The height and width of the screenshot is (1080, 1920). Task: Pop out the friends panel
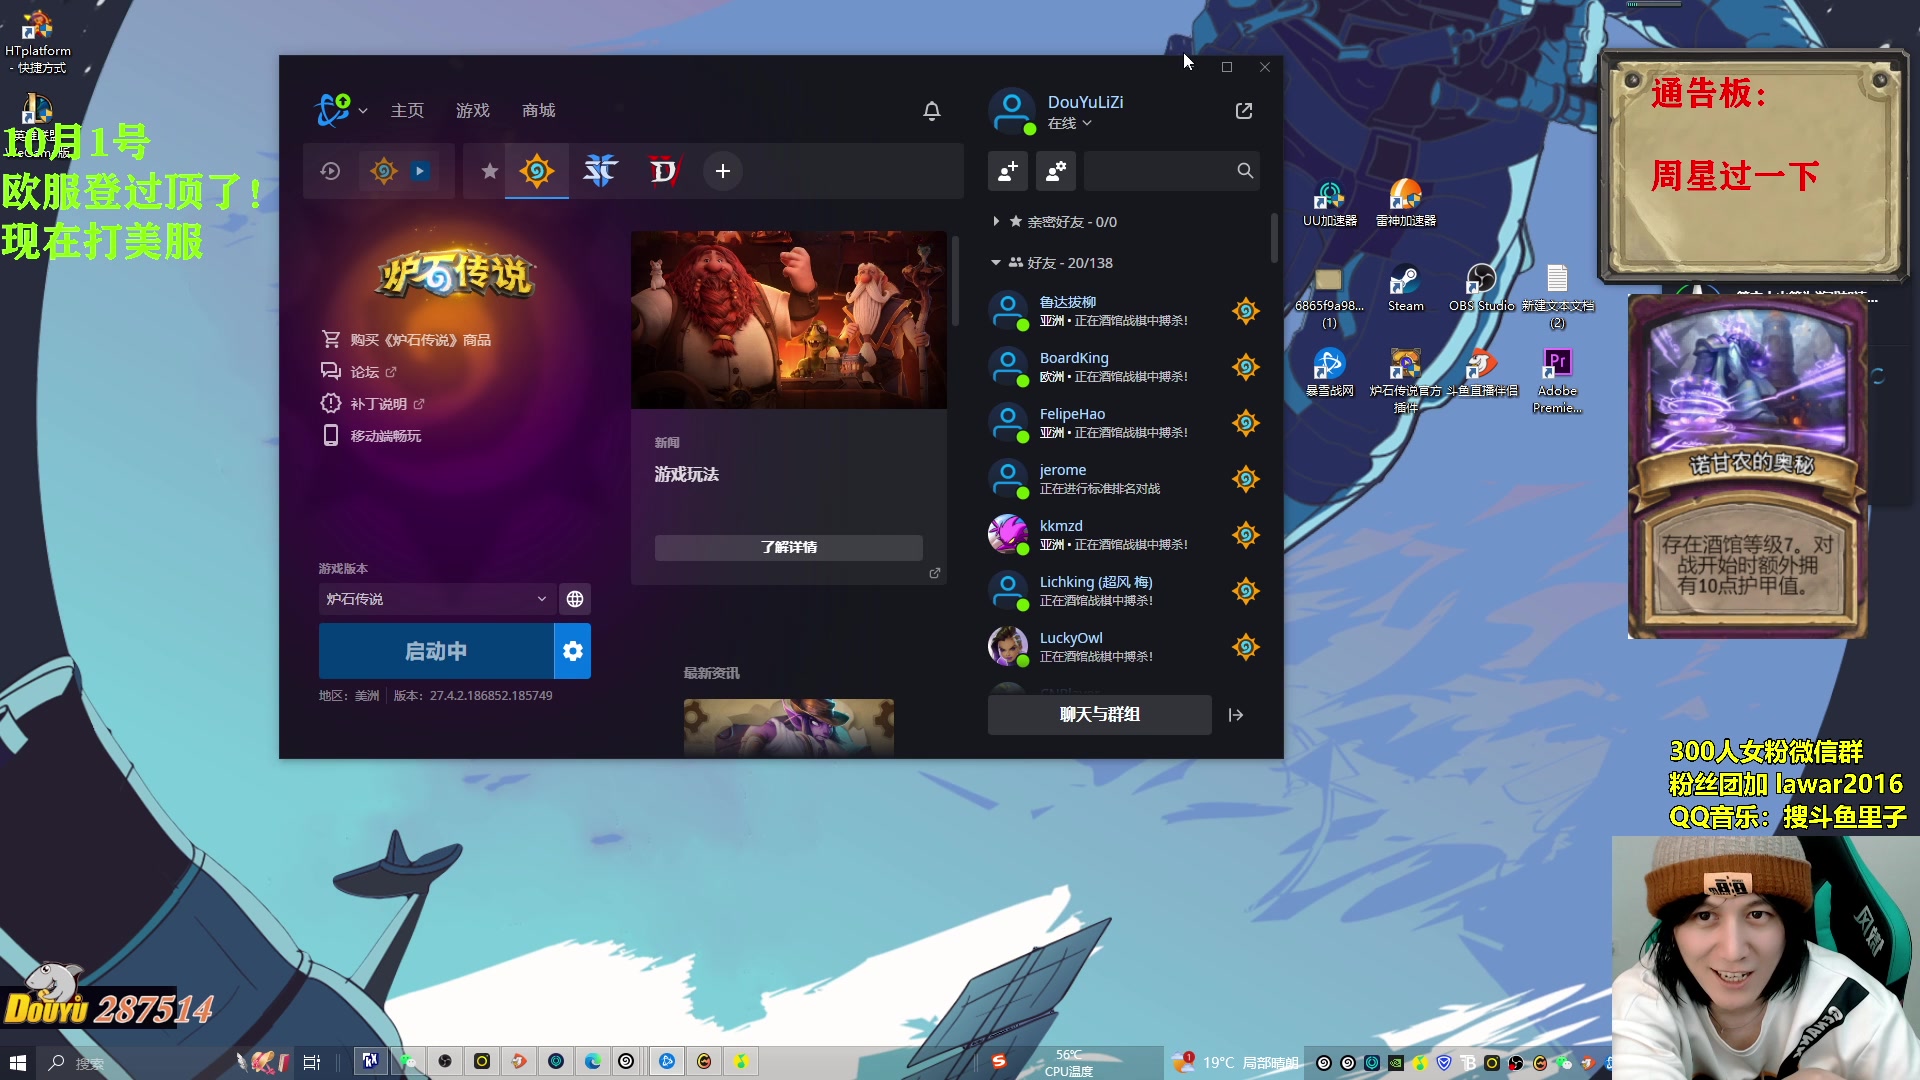pyautogui.click(x=1244, y=111)
